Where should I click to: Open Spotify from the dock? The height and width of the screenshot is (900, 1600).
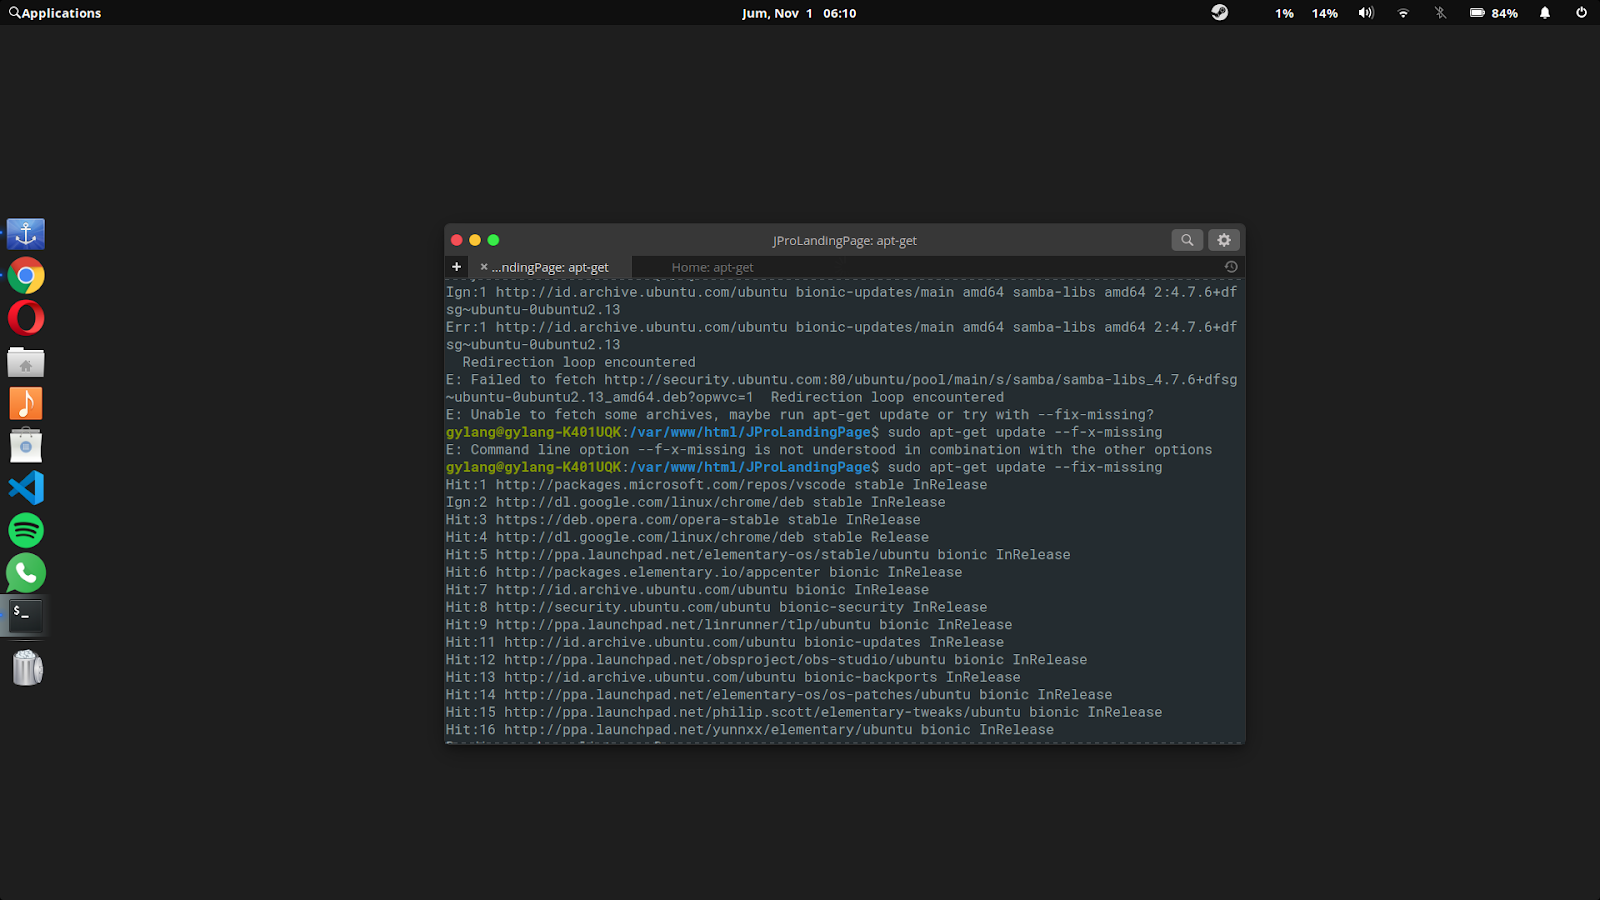pyautogui.click(x=26, y=530)
